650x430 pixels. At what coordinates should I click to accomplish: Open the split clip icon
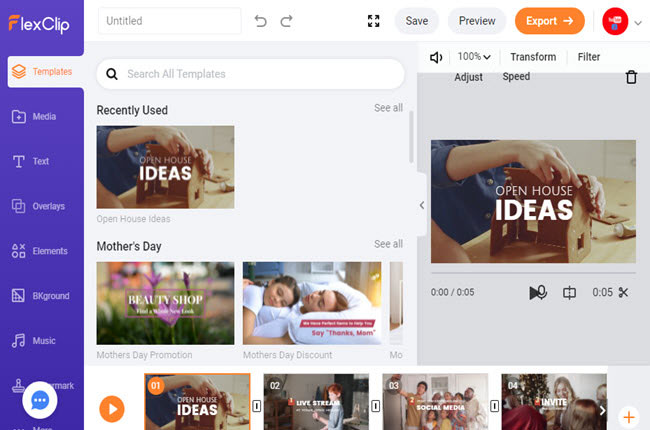pyautogui.click(x=570, y=293)
